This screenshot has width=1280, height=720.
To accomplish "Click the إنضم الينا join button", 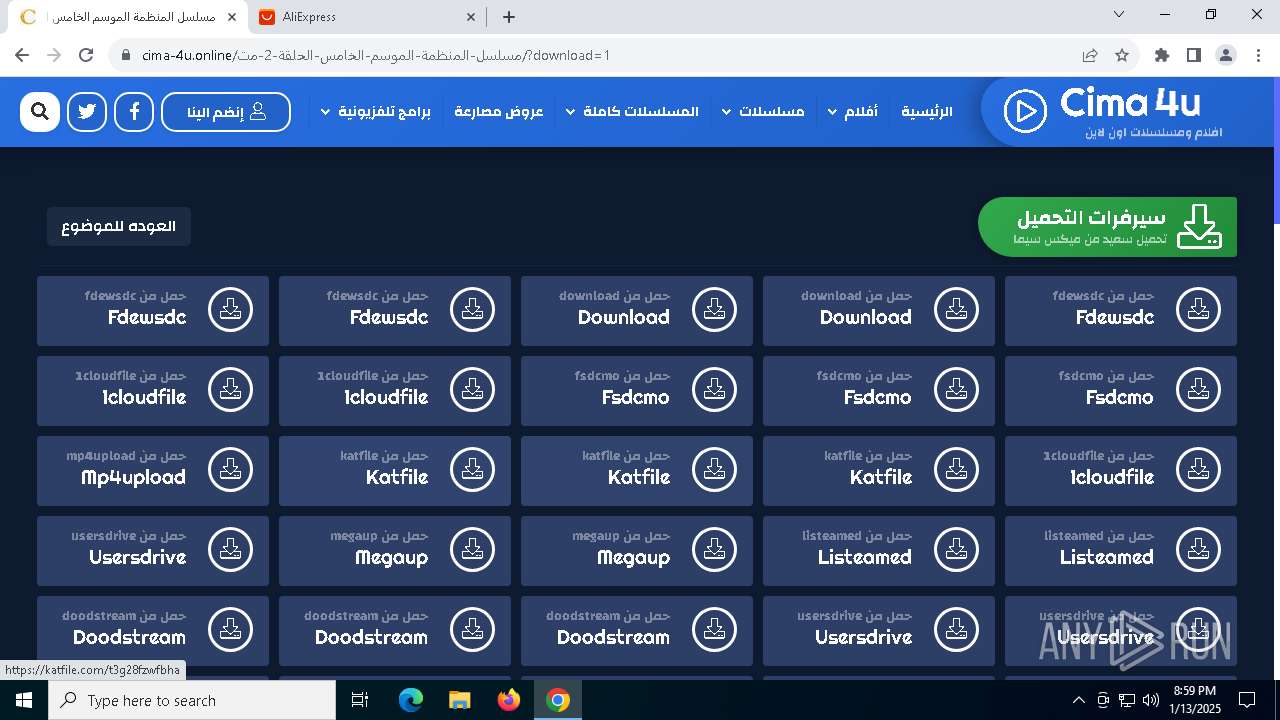I will [x=226, y=112].
